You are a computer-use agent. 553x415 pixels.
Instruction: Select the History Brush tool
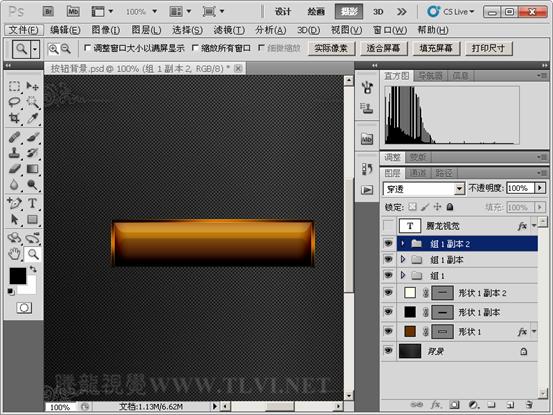[x=32, y=153]
